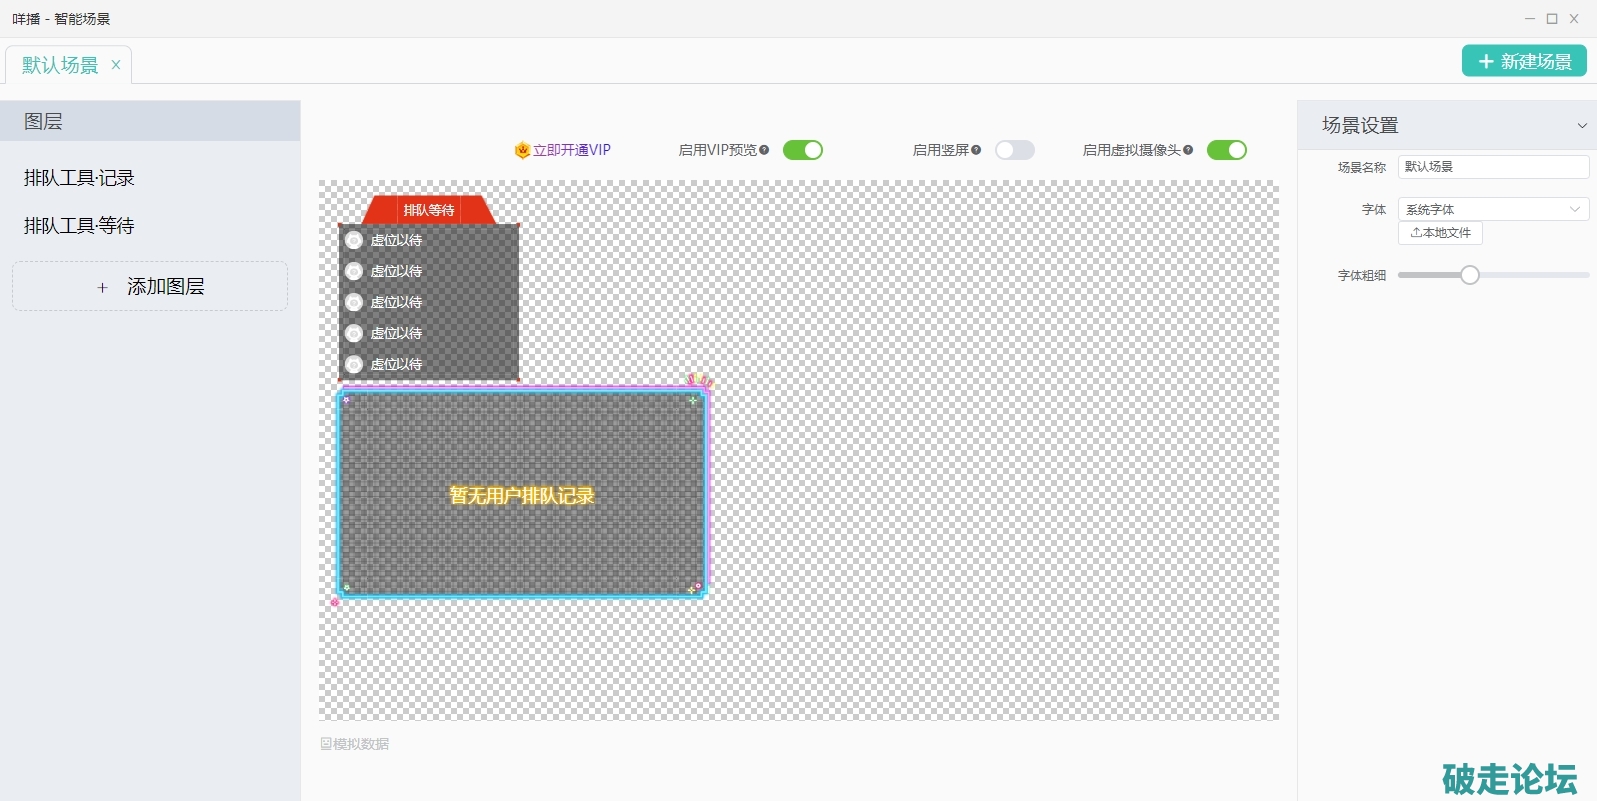
Task: Select the 排队工具·记录 layer
Action: coord(79,178)
